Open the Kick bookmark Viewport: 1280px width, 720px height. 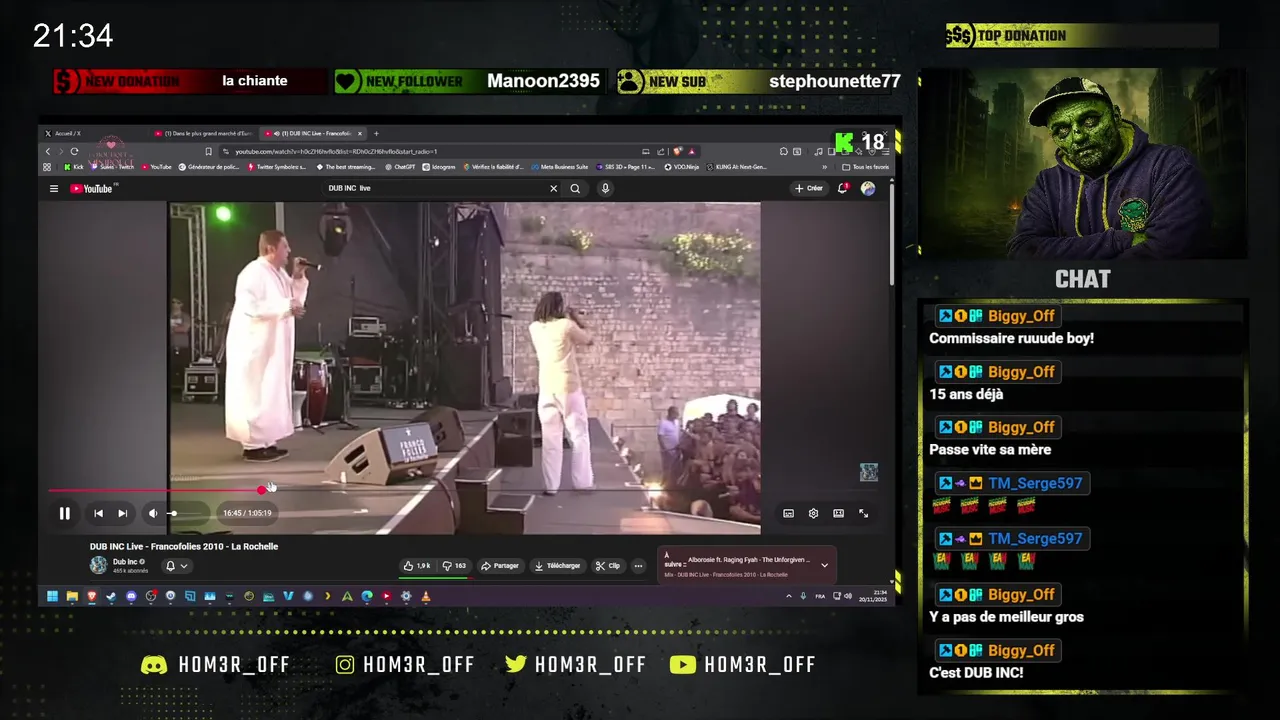(x=73, y=167)
